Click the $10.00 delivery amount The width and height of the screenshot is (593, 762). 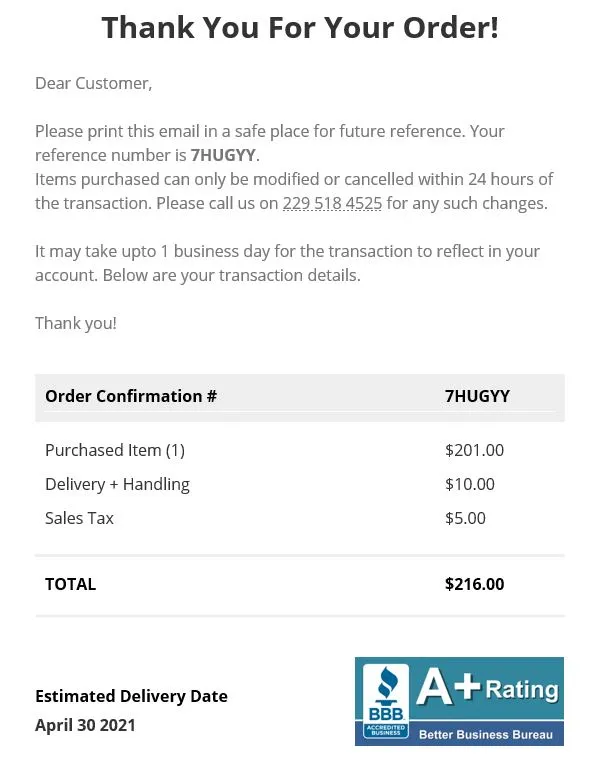click(x=470, y=484)
